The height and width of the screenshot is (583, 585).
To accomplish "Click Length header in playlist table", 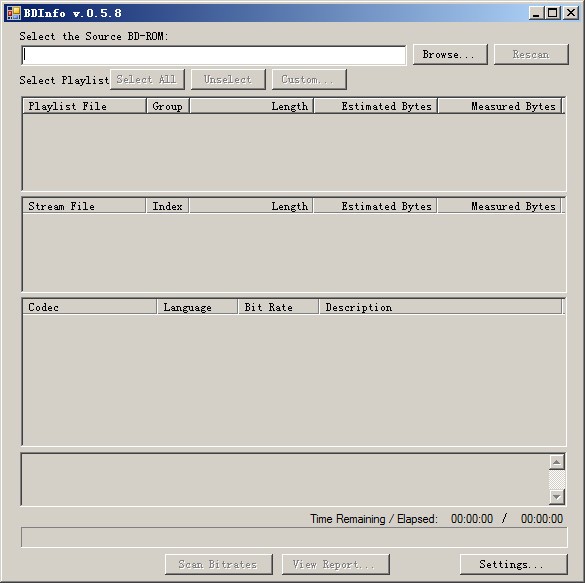I will click(x=251, y=106).
